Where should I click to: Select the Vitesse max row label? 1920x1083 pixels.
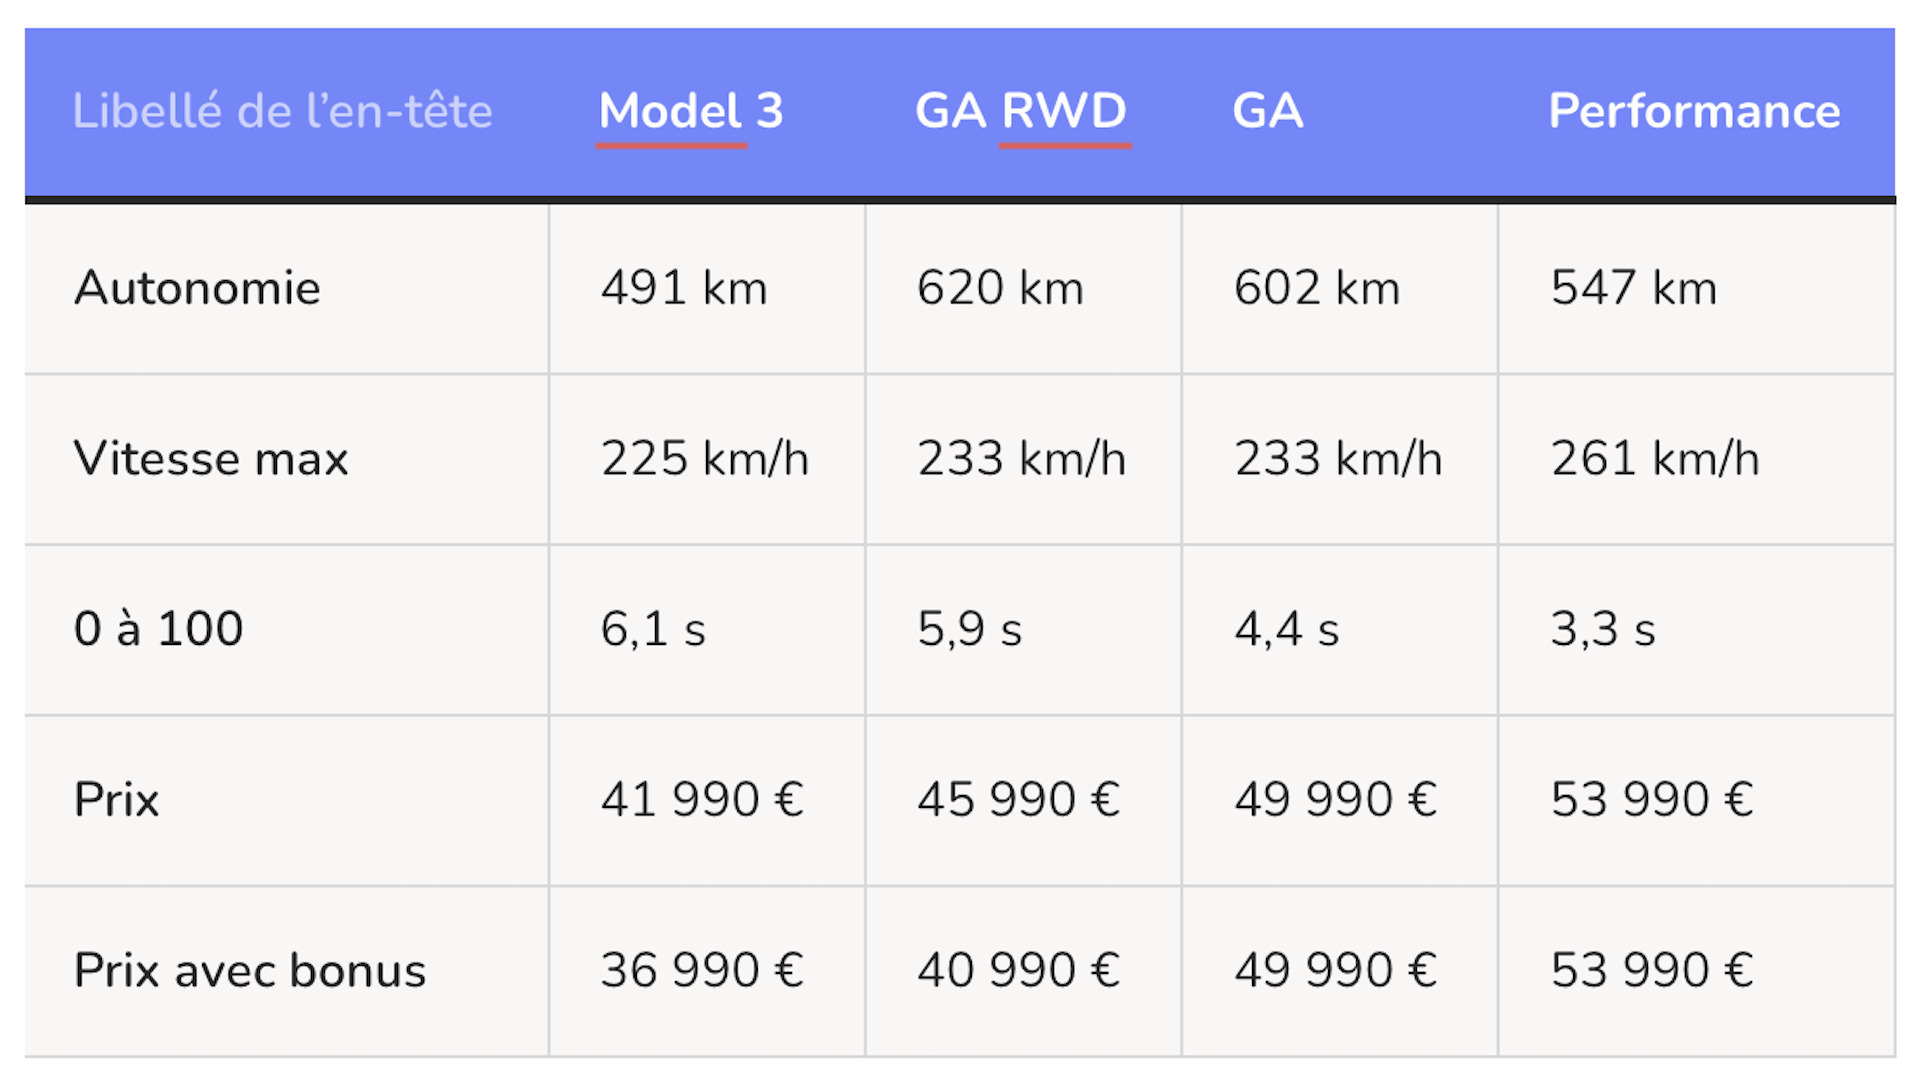point(211,459)
